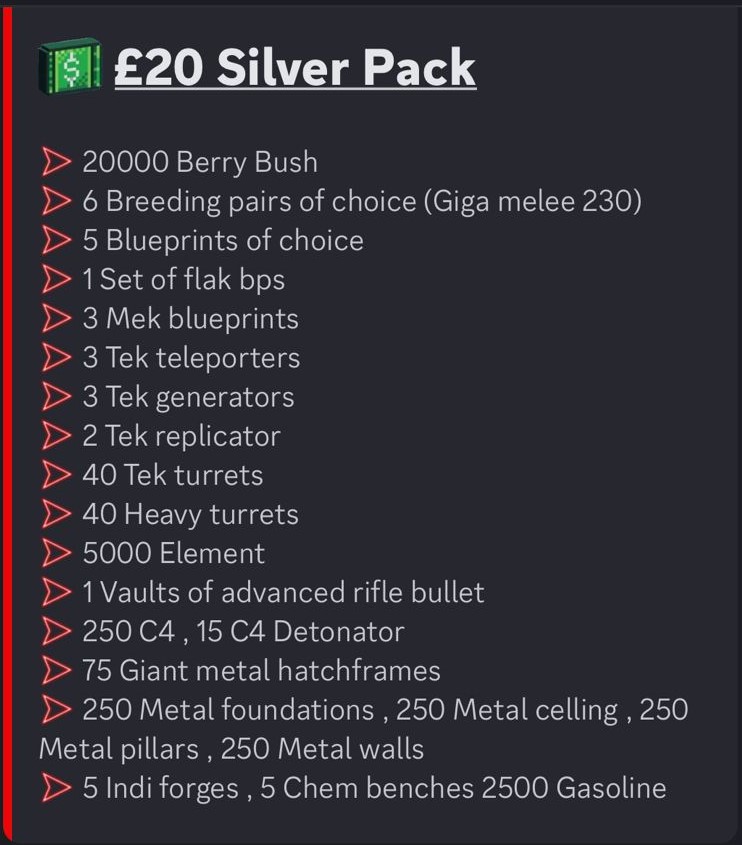This screenshot has width=742, height=845.
Task: Select the arrow bullet before 40 Heavy turrets
Action: tap(56, 514)
